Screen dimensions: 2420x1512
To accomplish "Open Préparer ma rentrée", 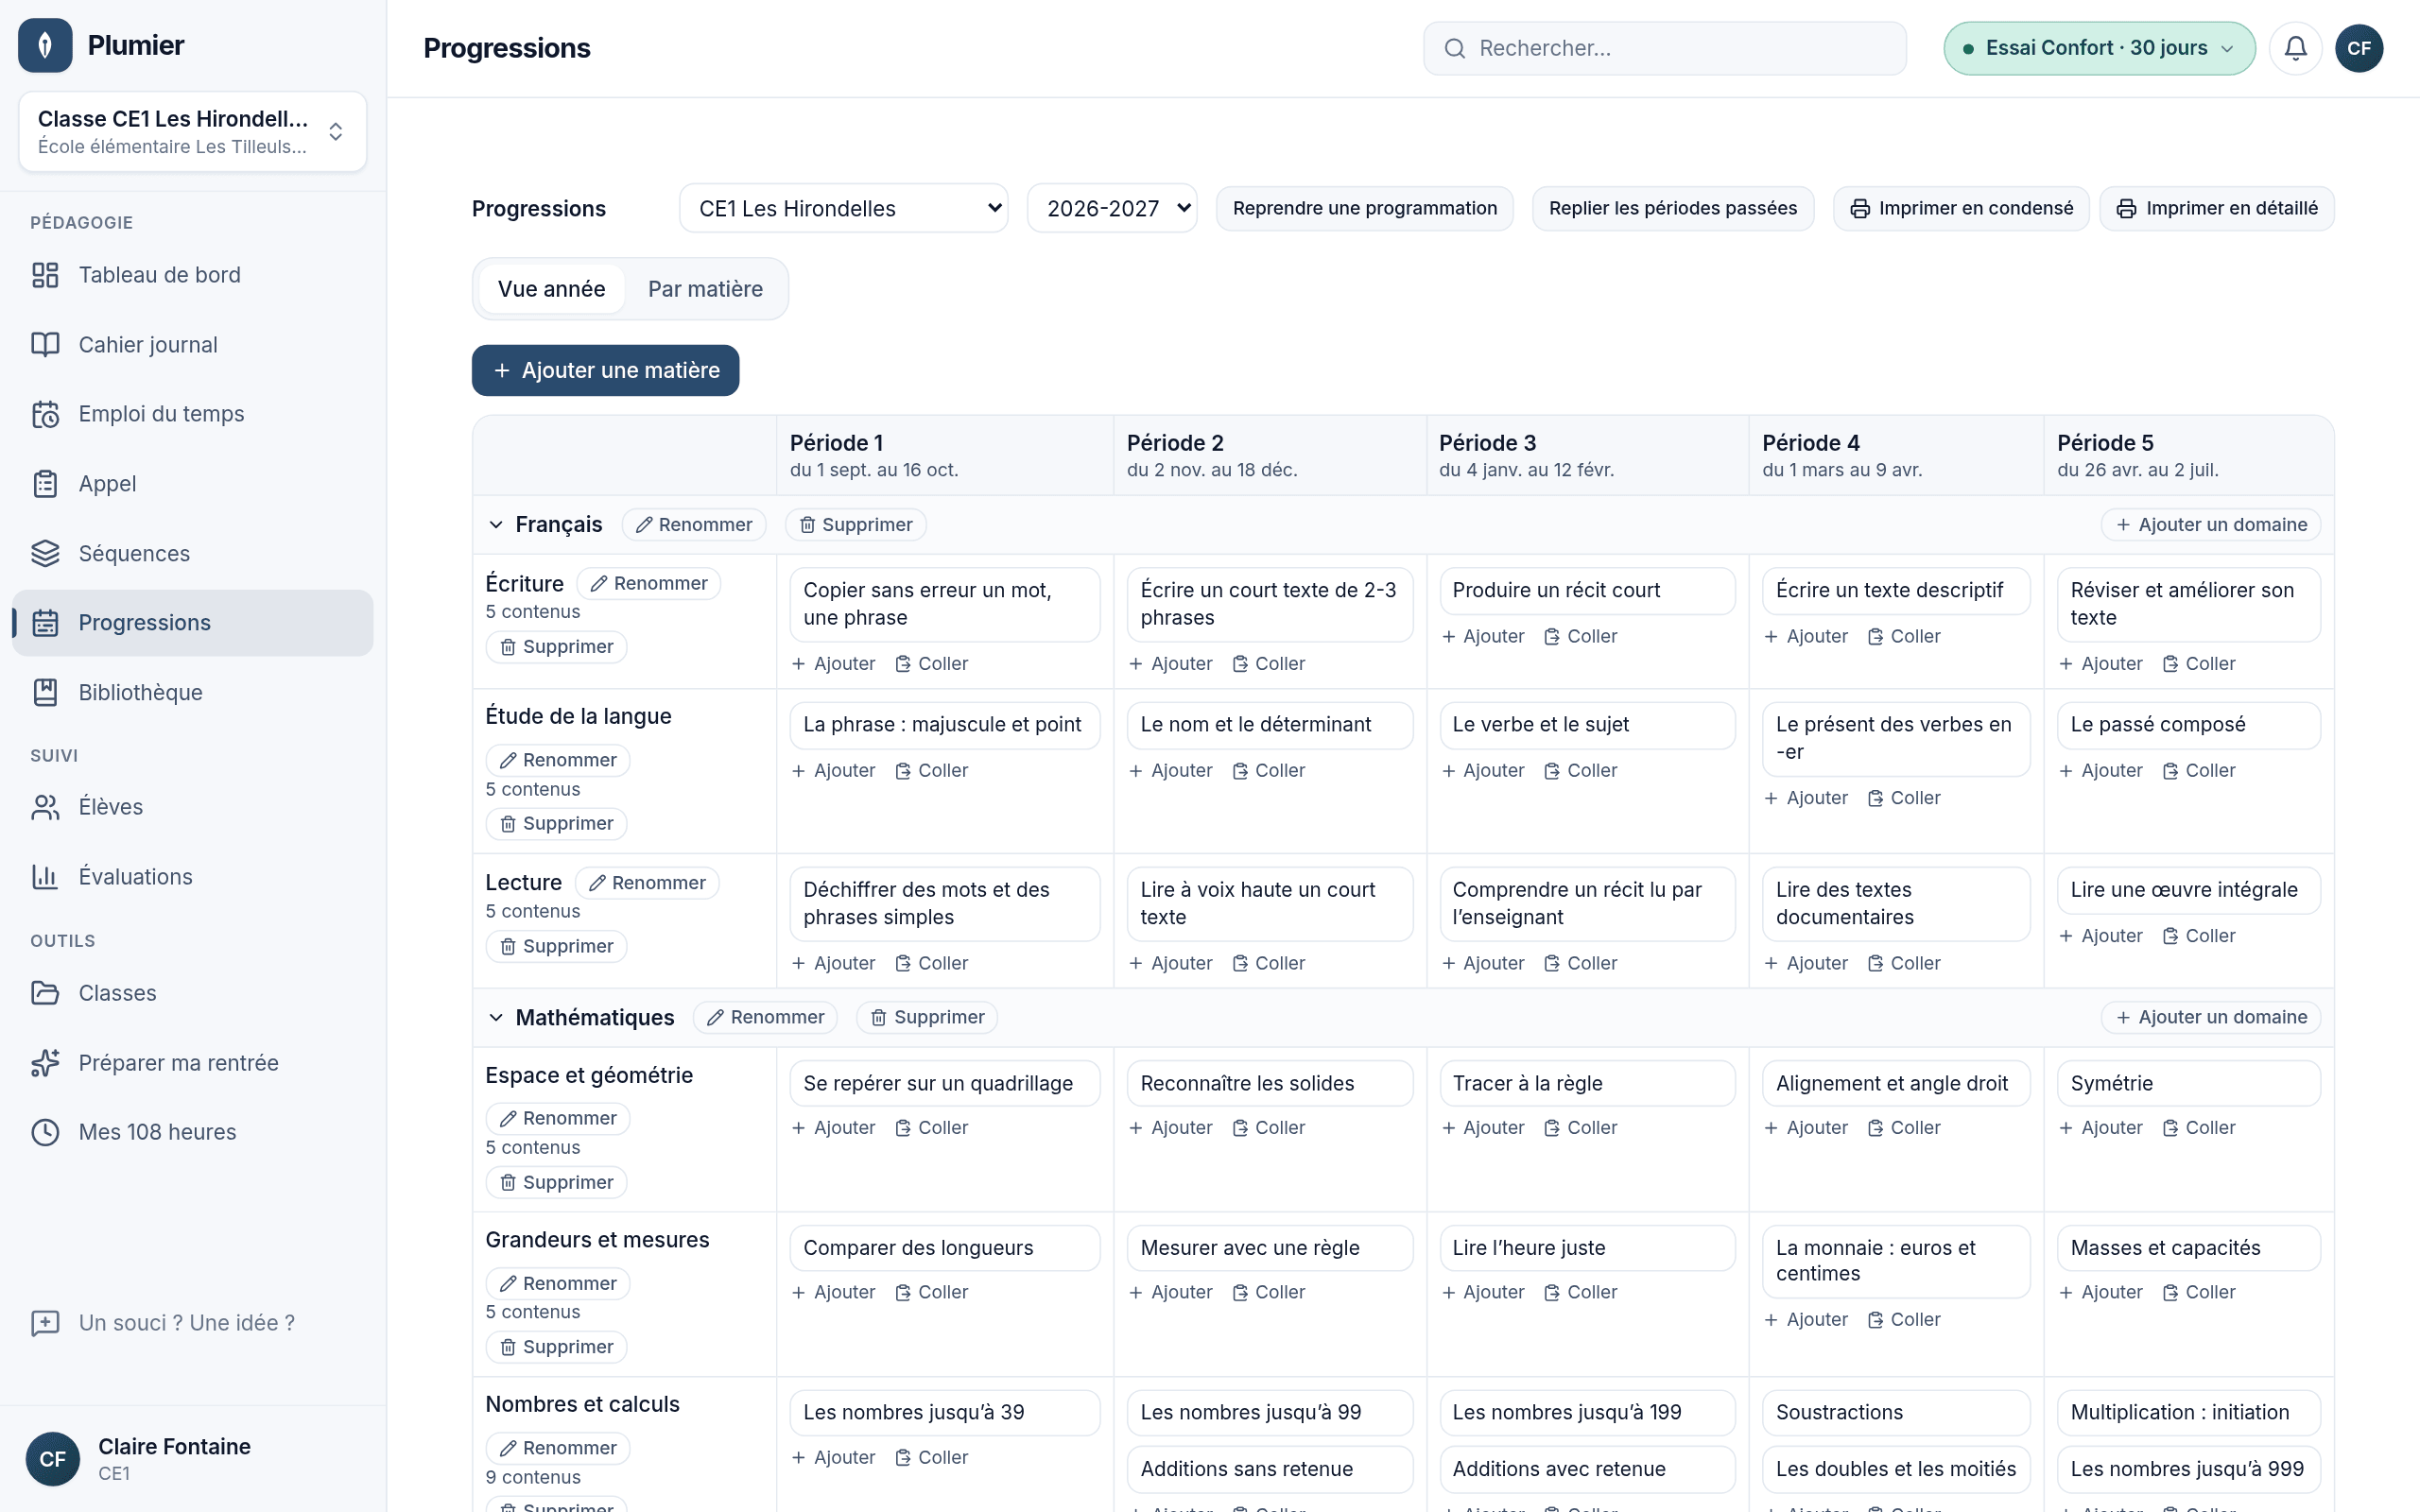I will tap(192, 1063).
